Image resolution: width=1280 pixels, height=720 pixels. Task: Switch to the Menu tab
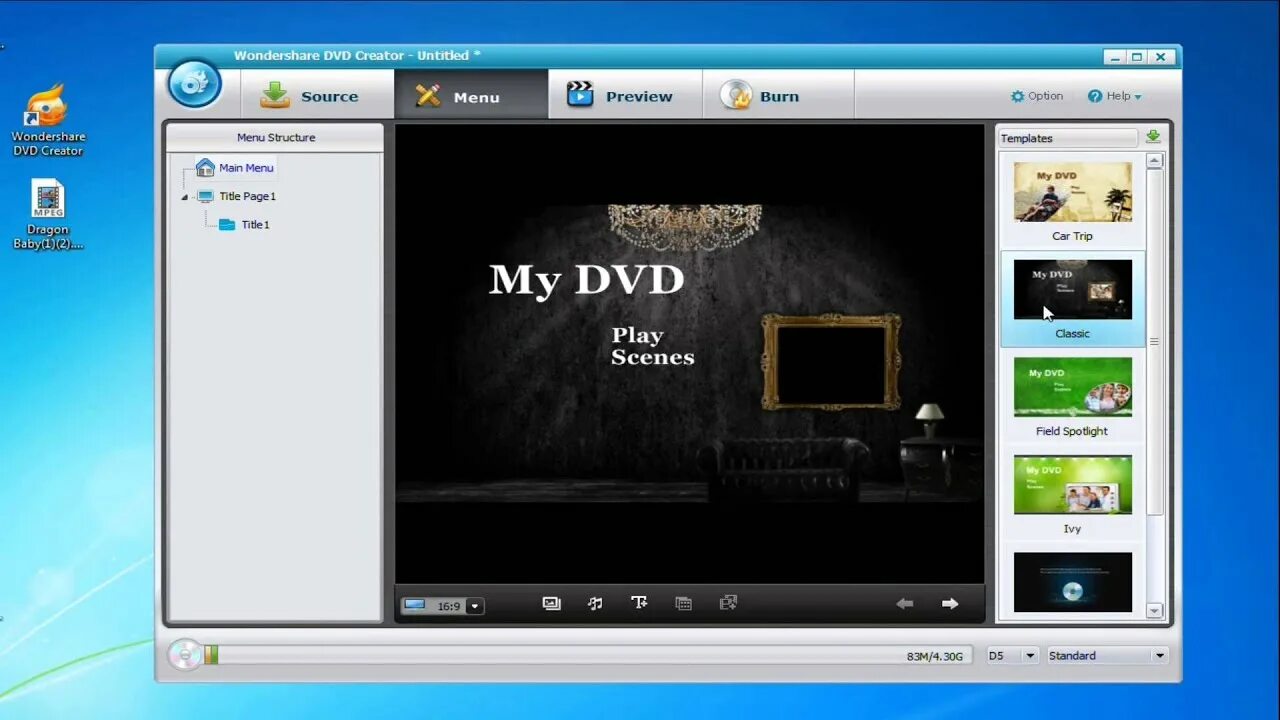pyautogui.click(x=471, y=96)
